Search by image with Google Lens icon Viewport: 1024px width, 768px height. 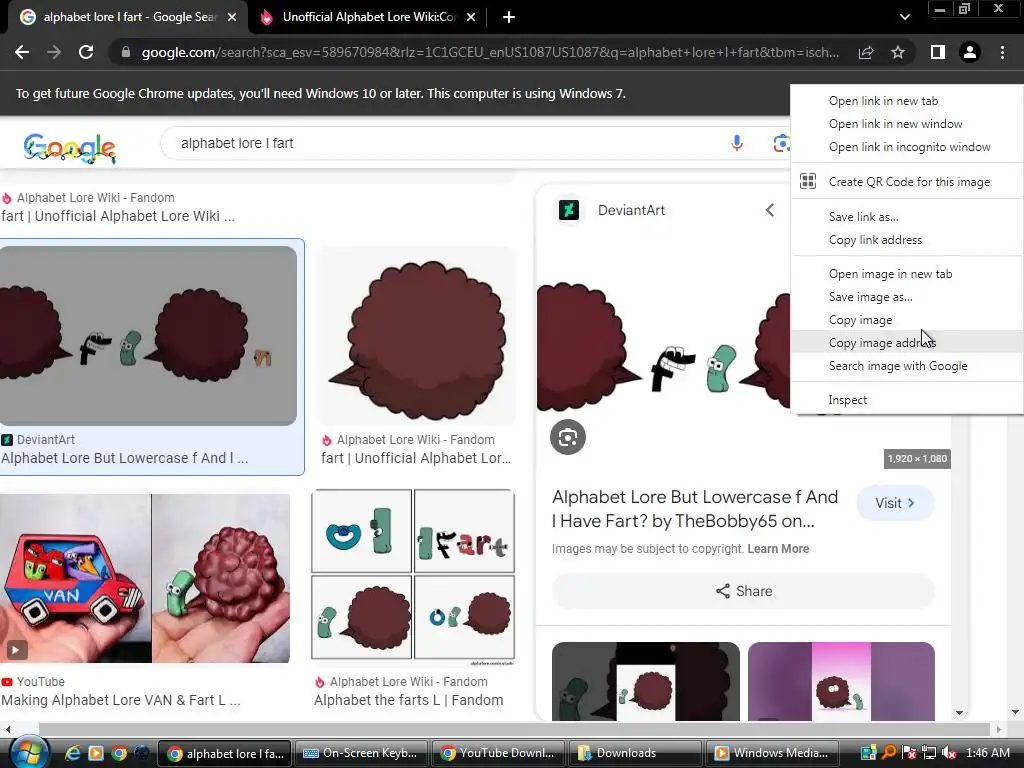(x=780, y=143)
